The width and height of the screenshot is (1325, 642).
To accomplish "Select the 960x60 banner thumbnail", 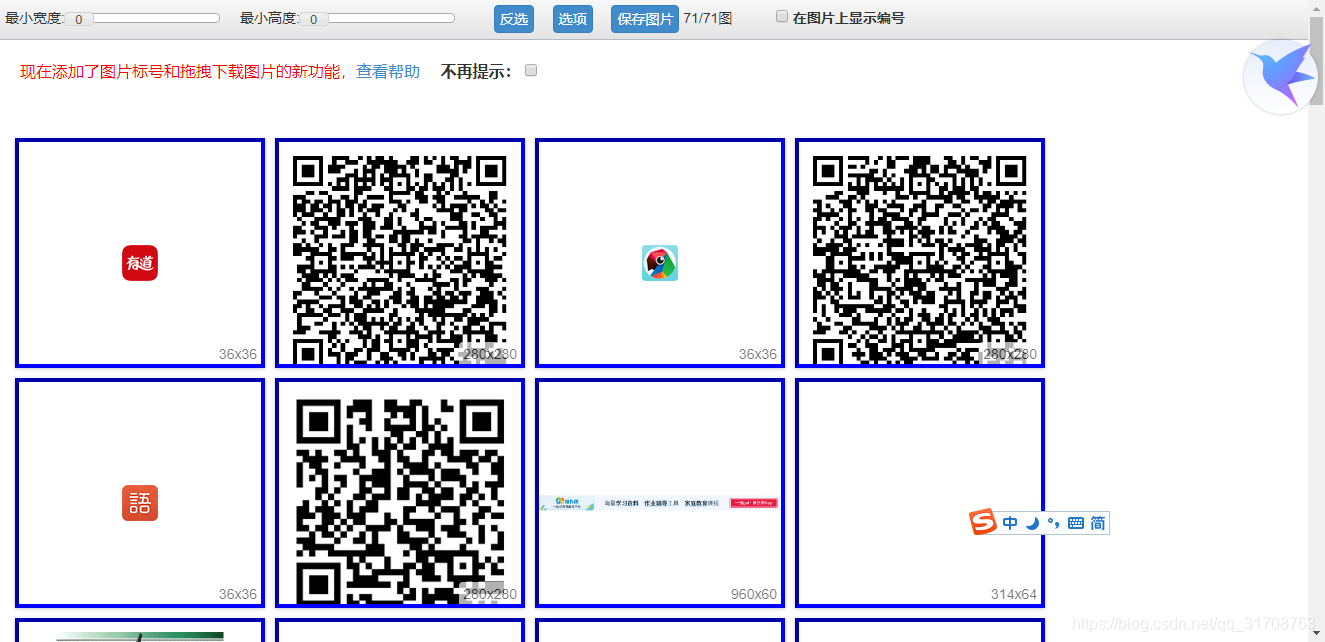I will [660, 493].
